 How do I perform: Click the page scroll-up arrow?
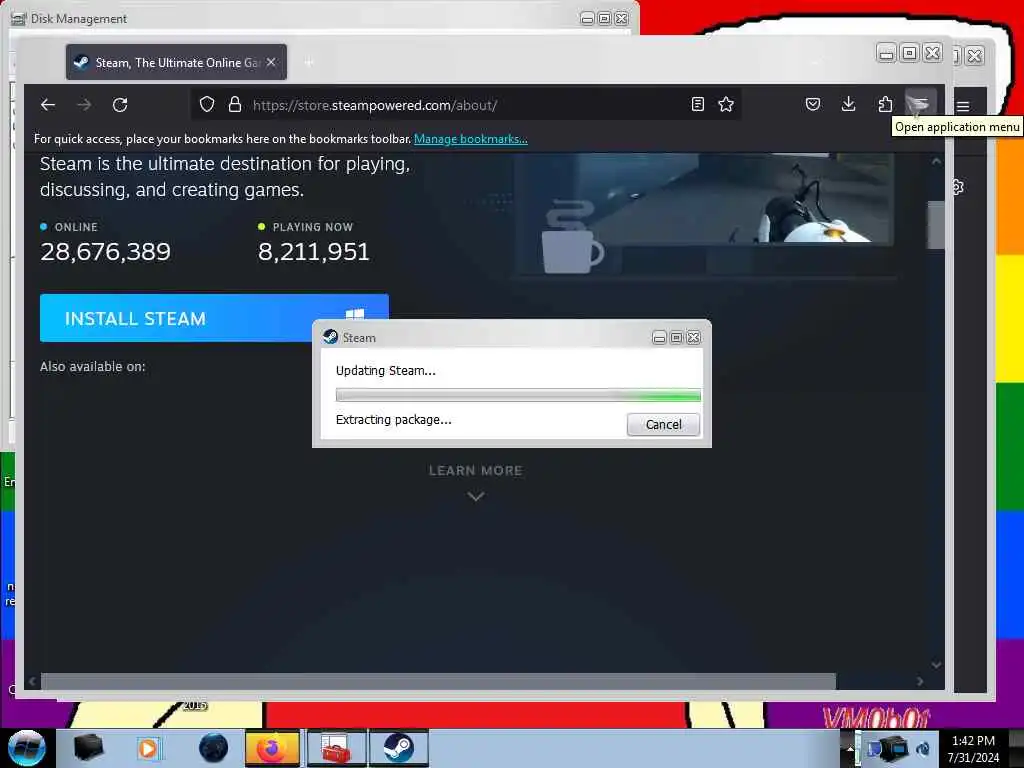pyautogui.click(x=936, y=161)
